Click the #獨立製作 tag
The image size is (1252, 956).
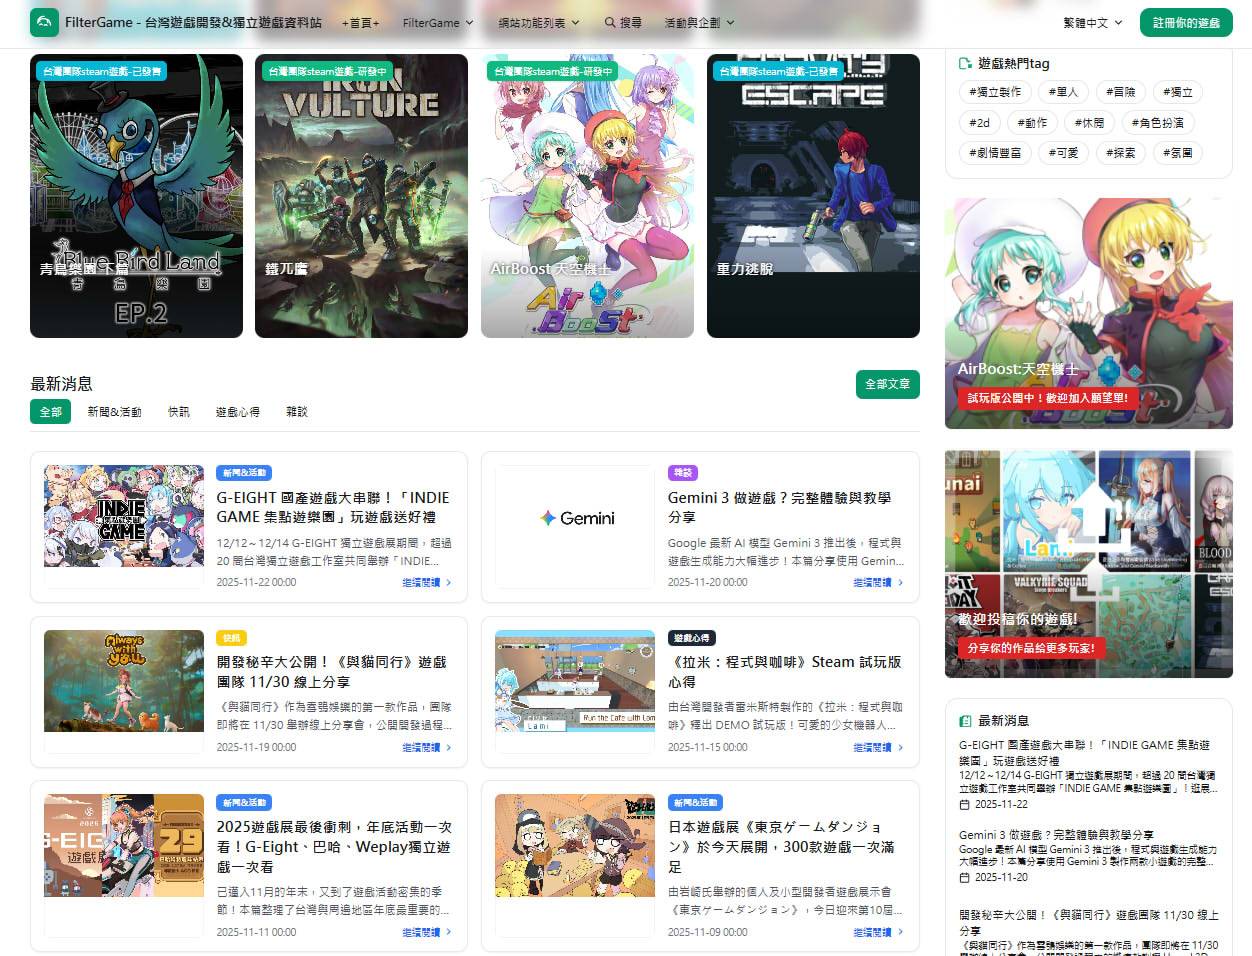click(x=995, y=92)
